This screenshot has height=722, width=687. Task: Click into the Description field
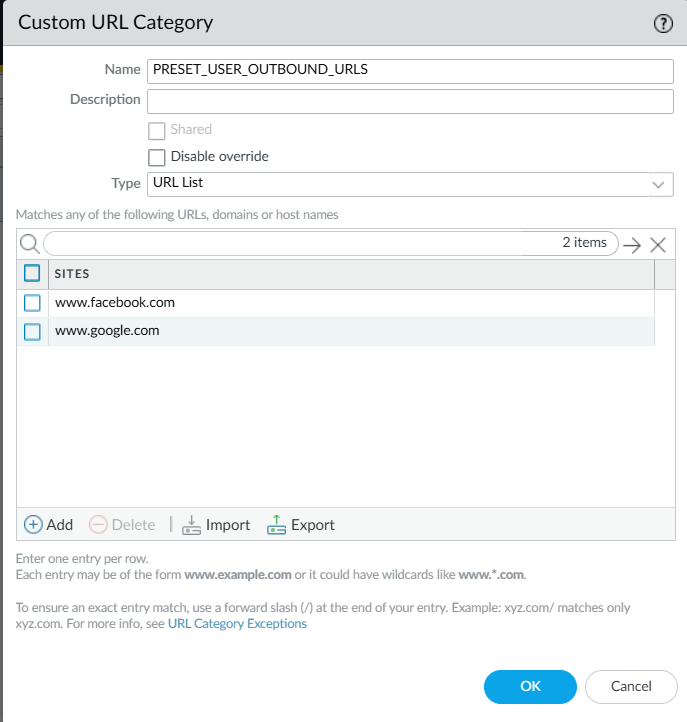410,101
